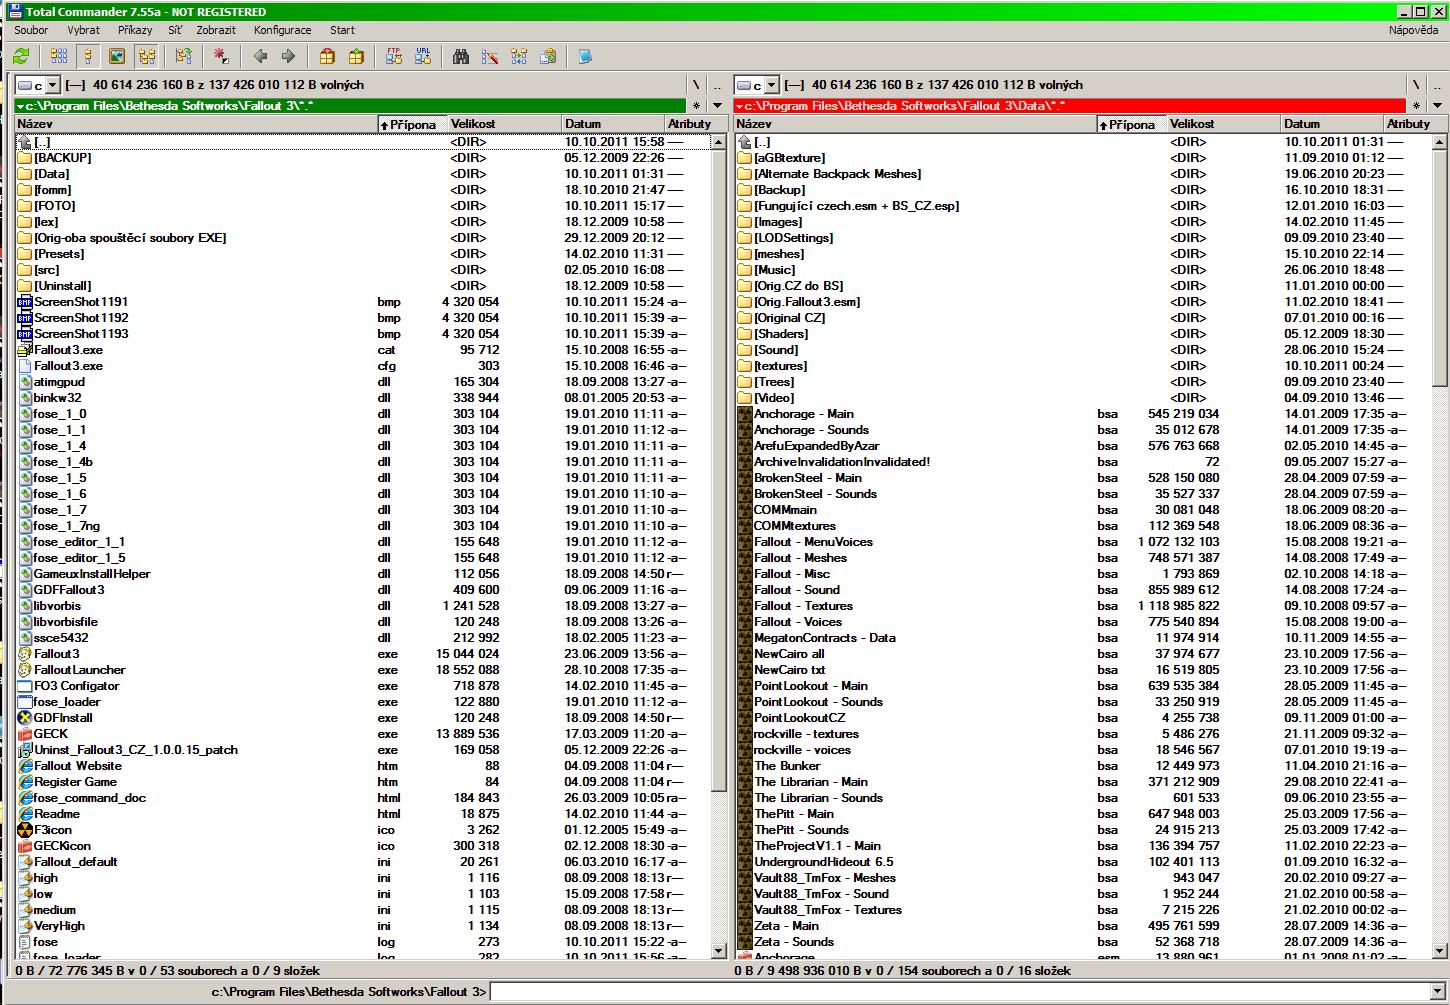Sort the left panel by Velikost column
The image size is (1450, 1005).
point(504,124)
